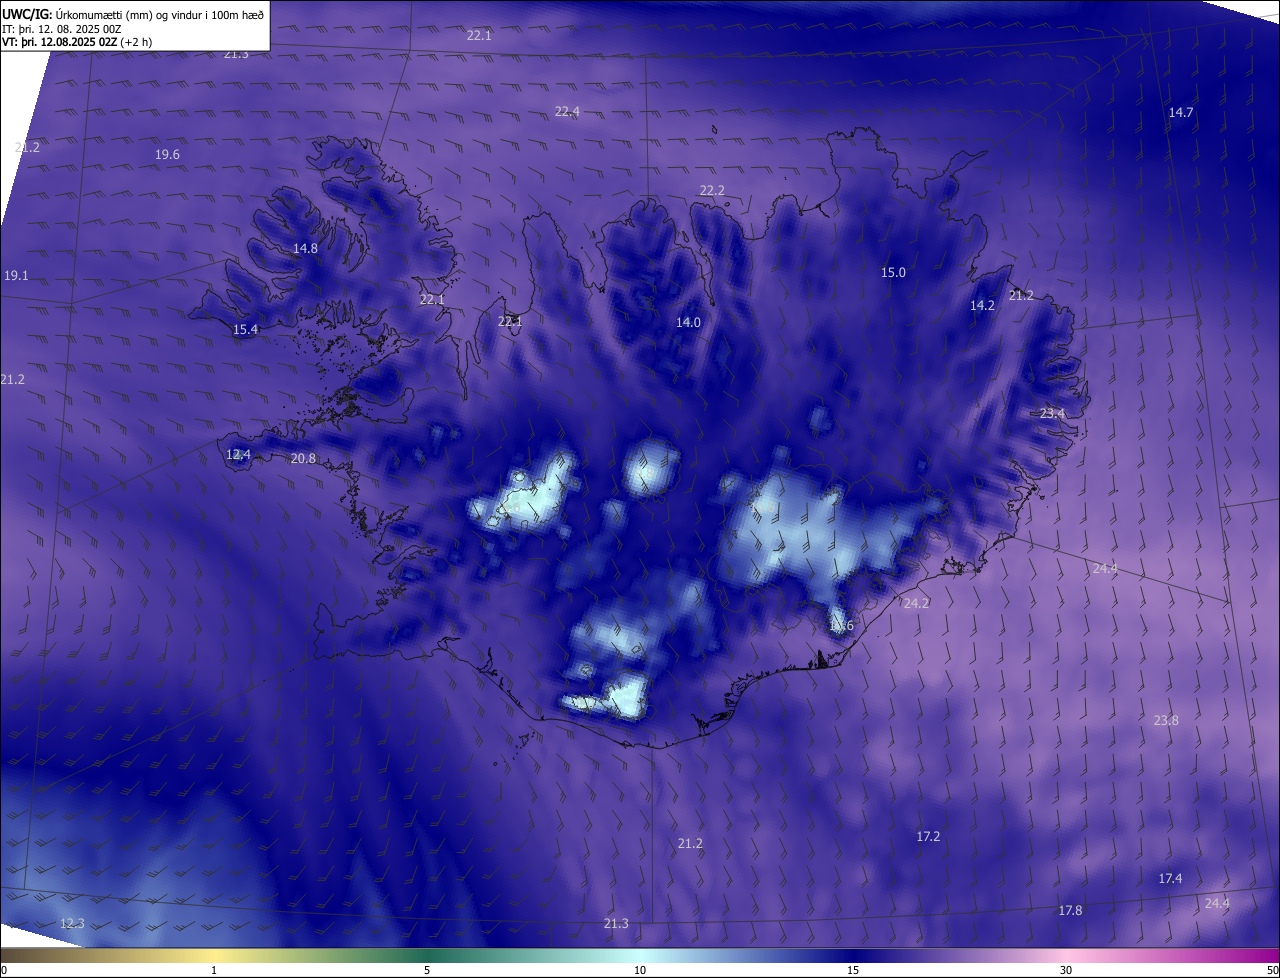Click the 14.2 value on the map
1280x978 pixels.
click(982, 305)
